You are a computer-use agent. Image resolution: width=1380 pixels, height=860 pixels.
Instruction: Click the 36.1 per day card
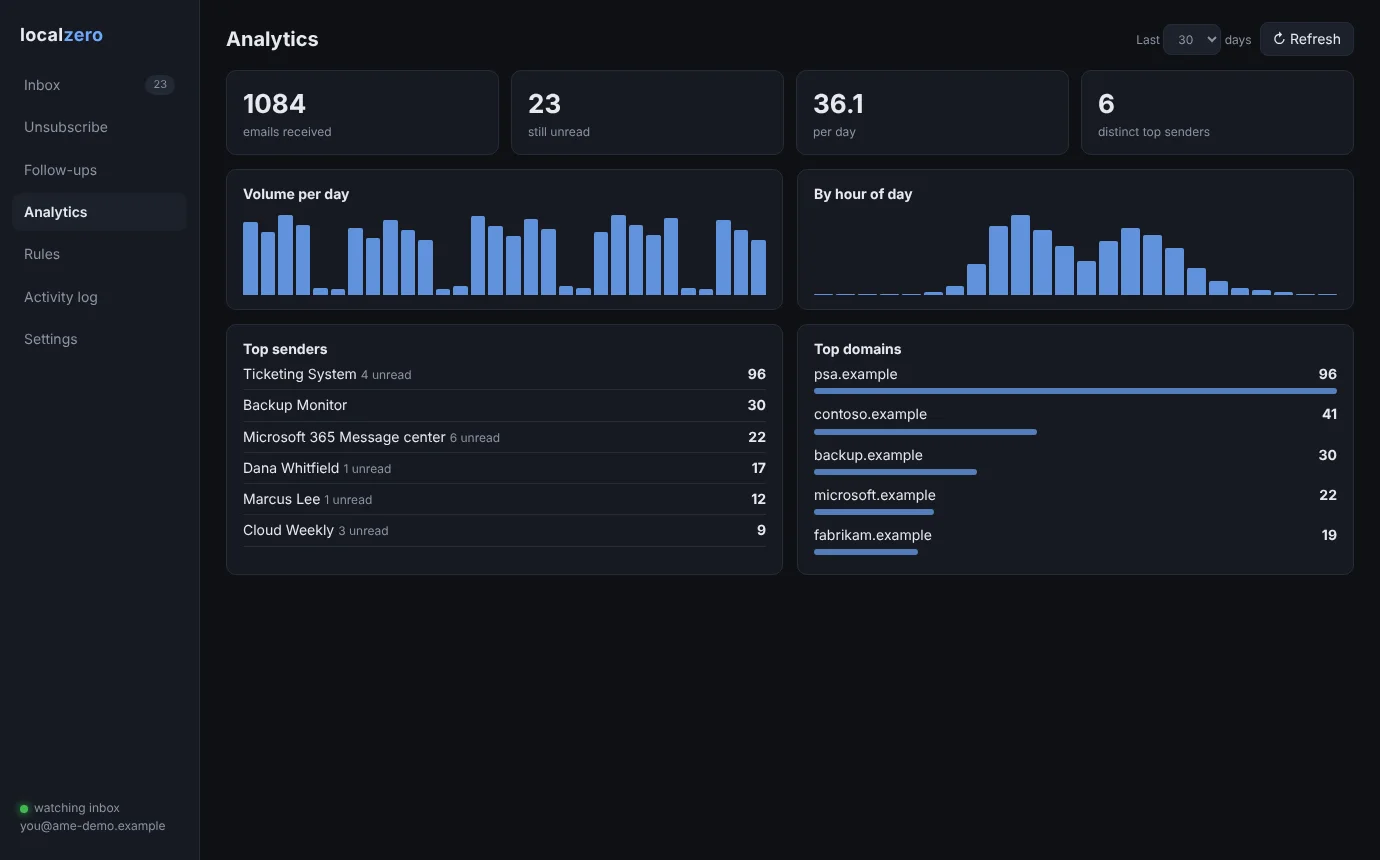pyautogui.click(x=932, y=113)
